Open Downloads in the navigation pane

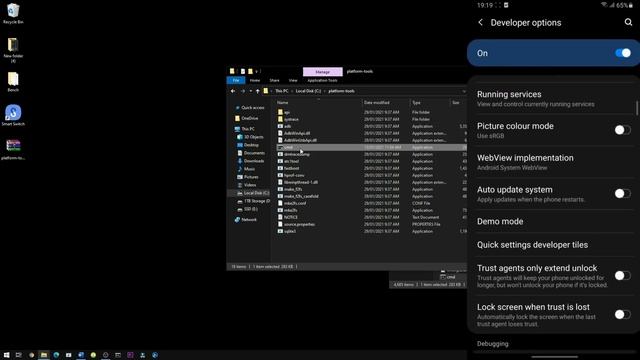pos(251,161)
